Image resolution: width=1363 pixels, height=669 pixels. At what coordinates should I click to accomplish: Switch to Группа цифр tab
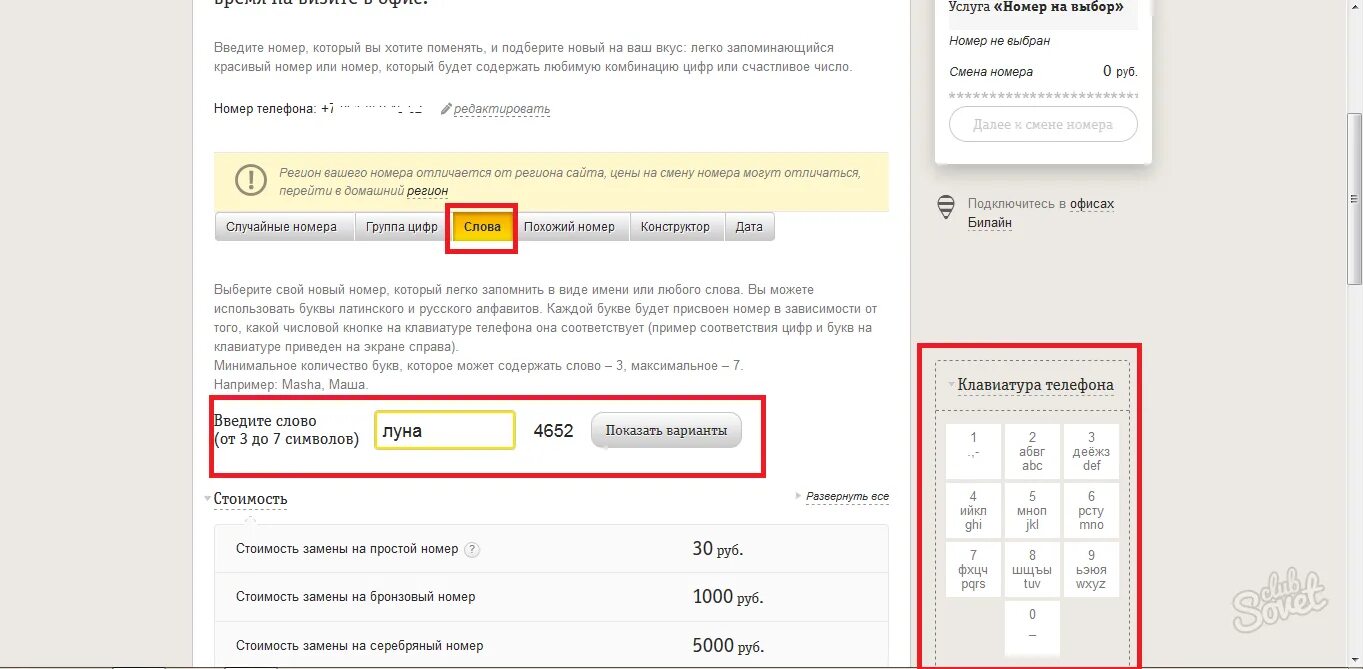[402, 227]
